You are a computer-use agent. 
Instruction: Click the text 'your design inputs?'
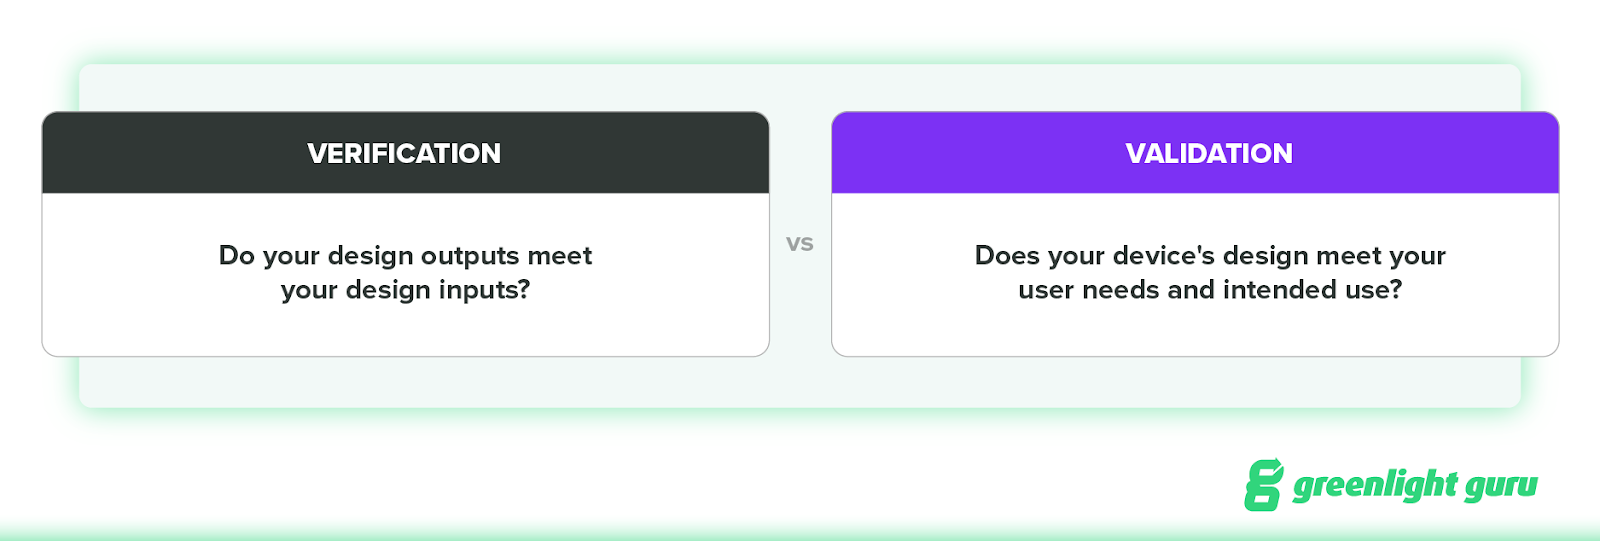pos(405,290)
